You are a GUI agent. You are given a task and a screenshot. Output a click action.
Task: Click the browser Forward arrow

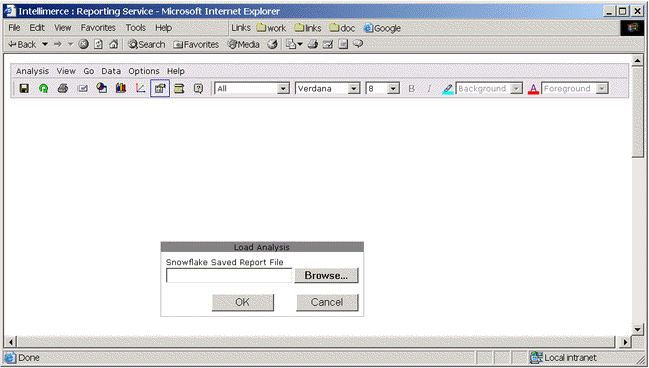(x=58, y=44)
